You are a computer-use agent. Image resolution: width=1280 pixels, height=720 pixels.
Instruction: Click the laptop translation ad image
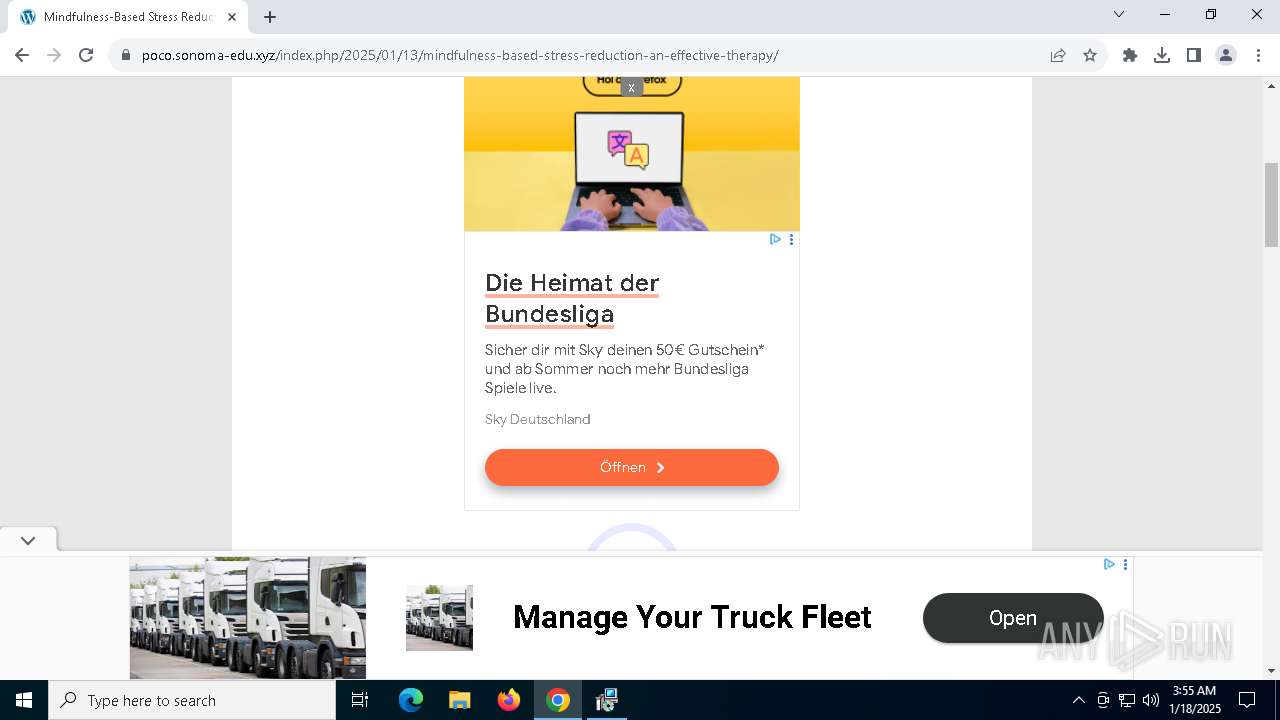[x=632, y=154]
